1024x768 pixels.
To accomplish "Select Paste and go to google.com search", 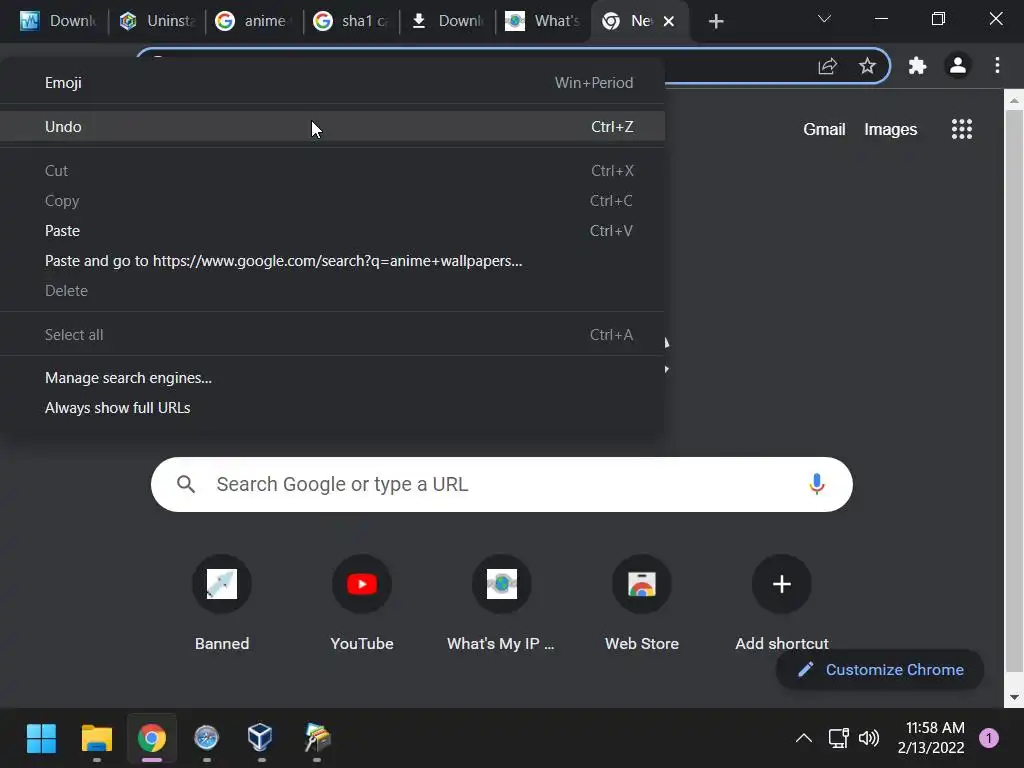I will pos(332,261).
